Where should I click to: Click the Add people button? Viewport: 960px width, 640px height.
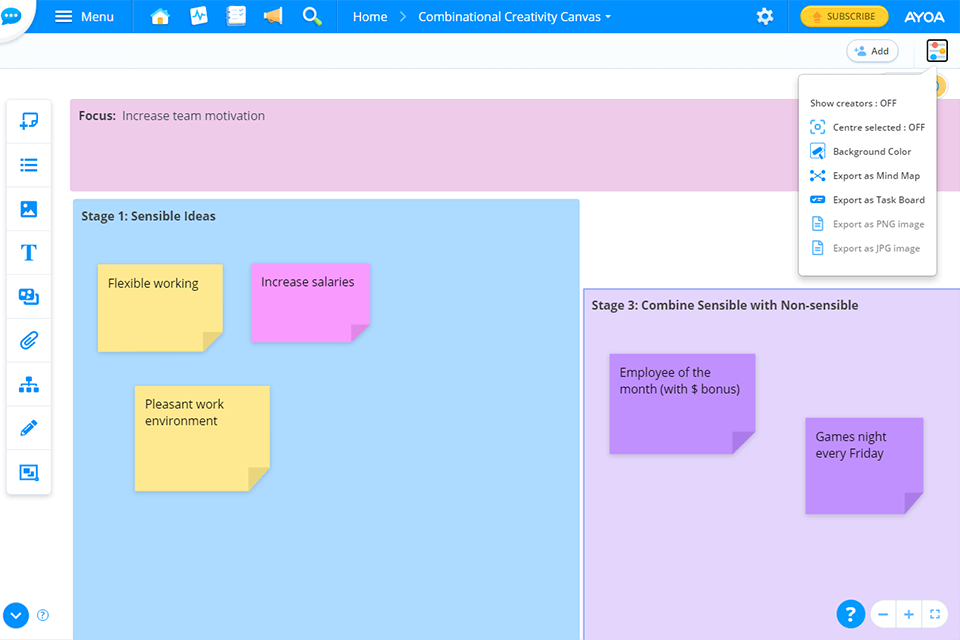(872, 51)
